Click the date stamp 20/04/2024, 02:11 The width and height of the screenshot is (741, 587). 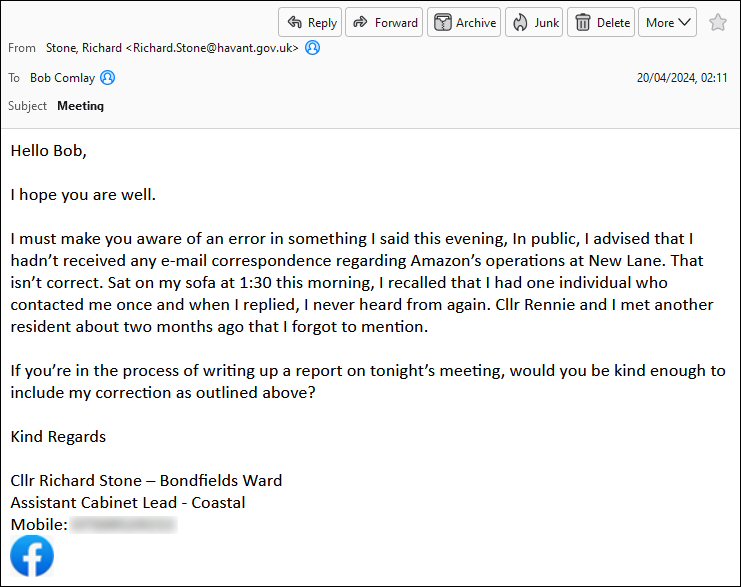tap(682, 78)
